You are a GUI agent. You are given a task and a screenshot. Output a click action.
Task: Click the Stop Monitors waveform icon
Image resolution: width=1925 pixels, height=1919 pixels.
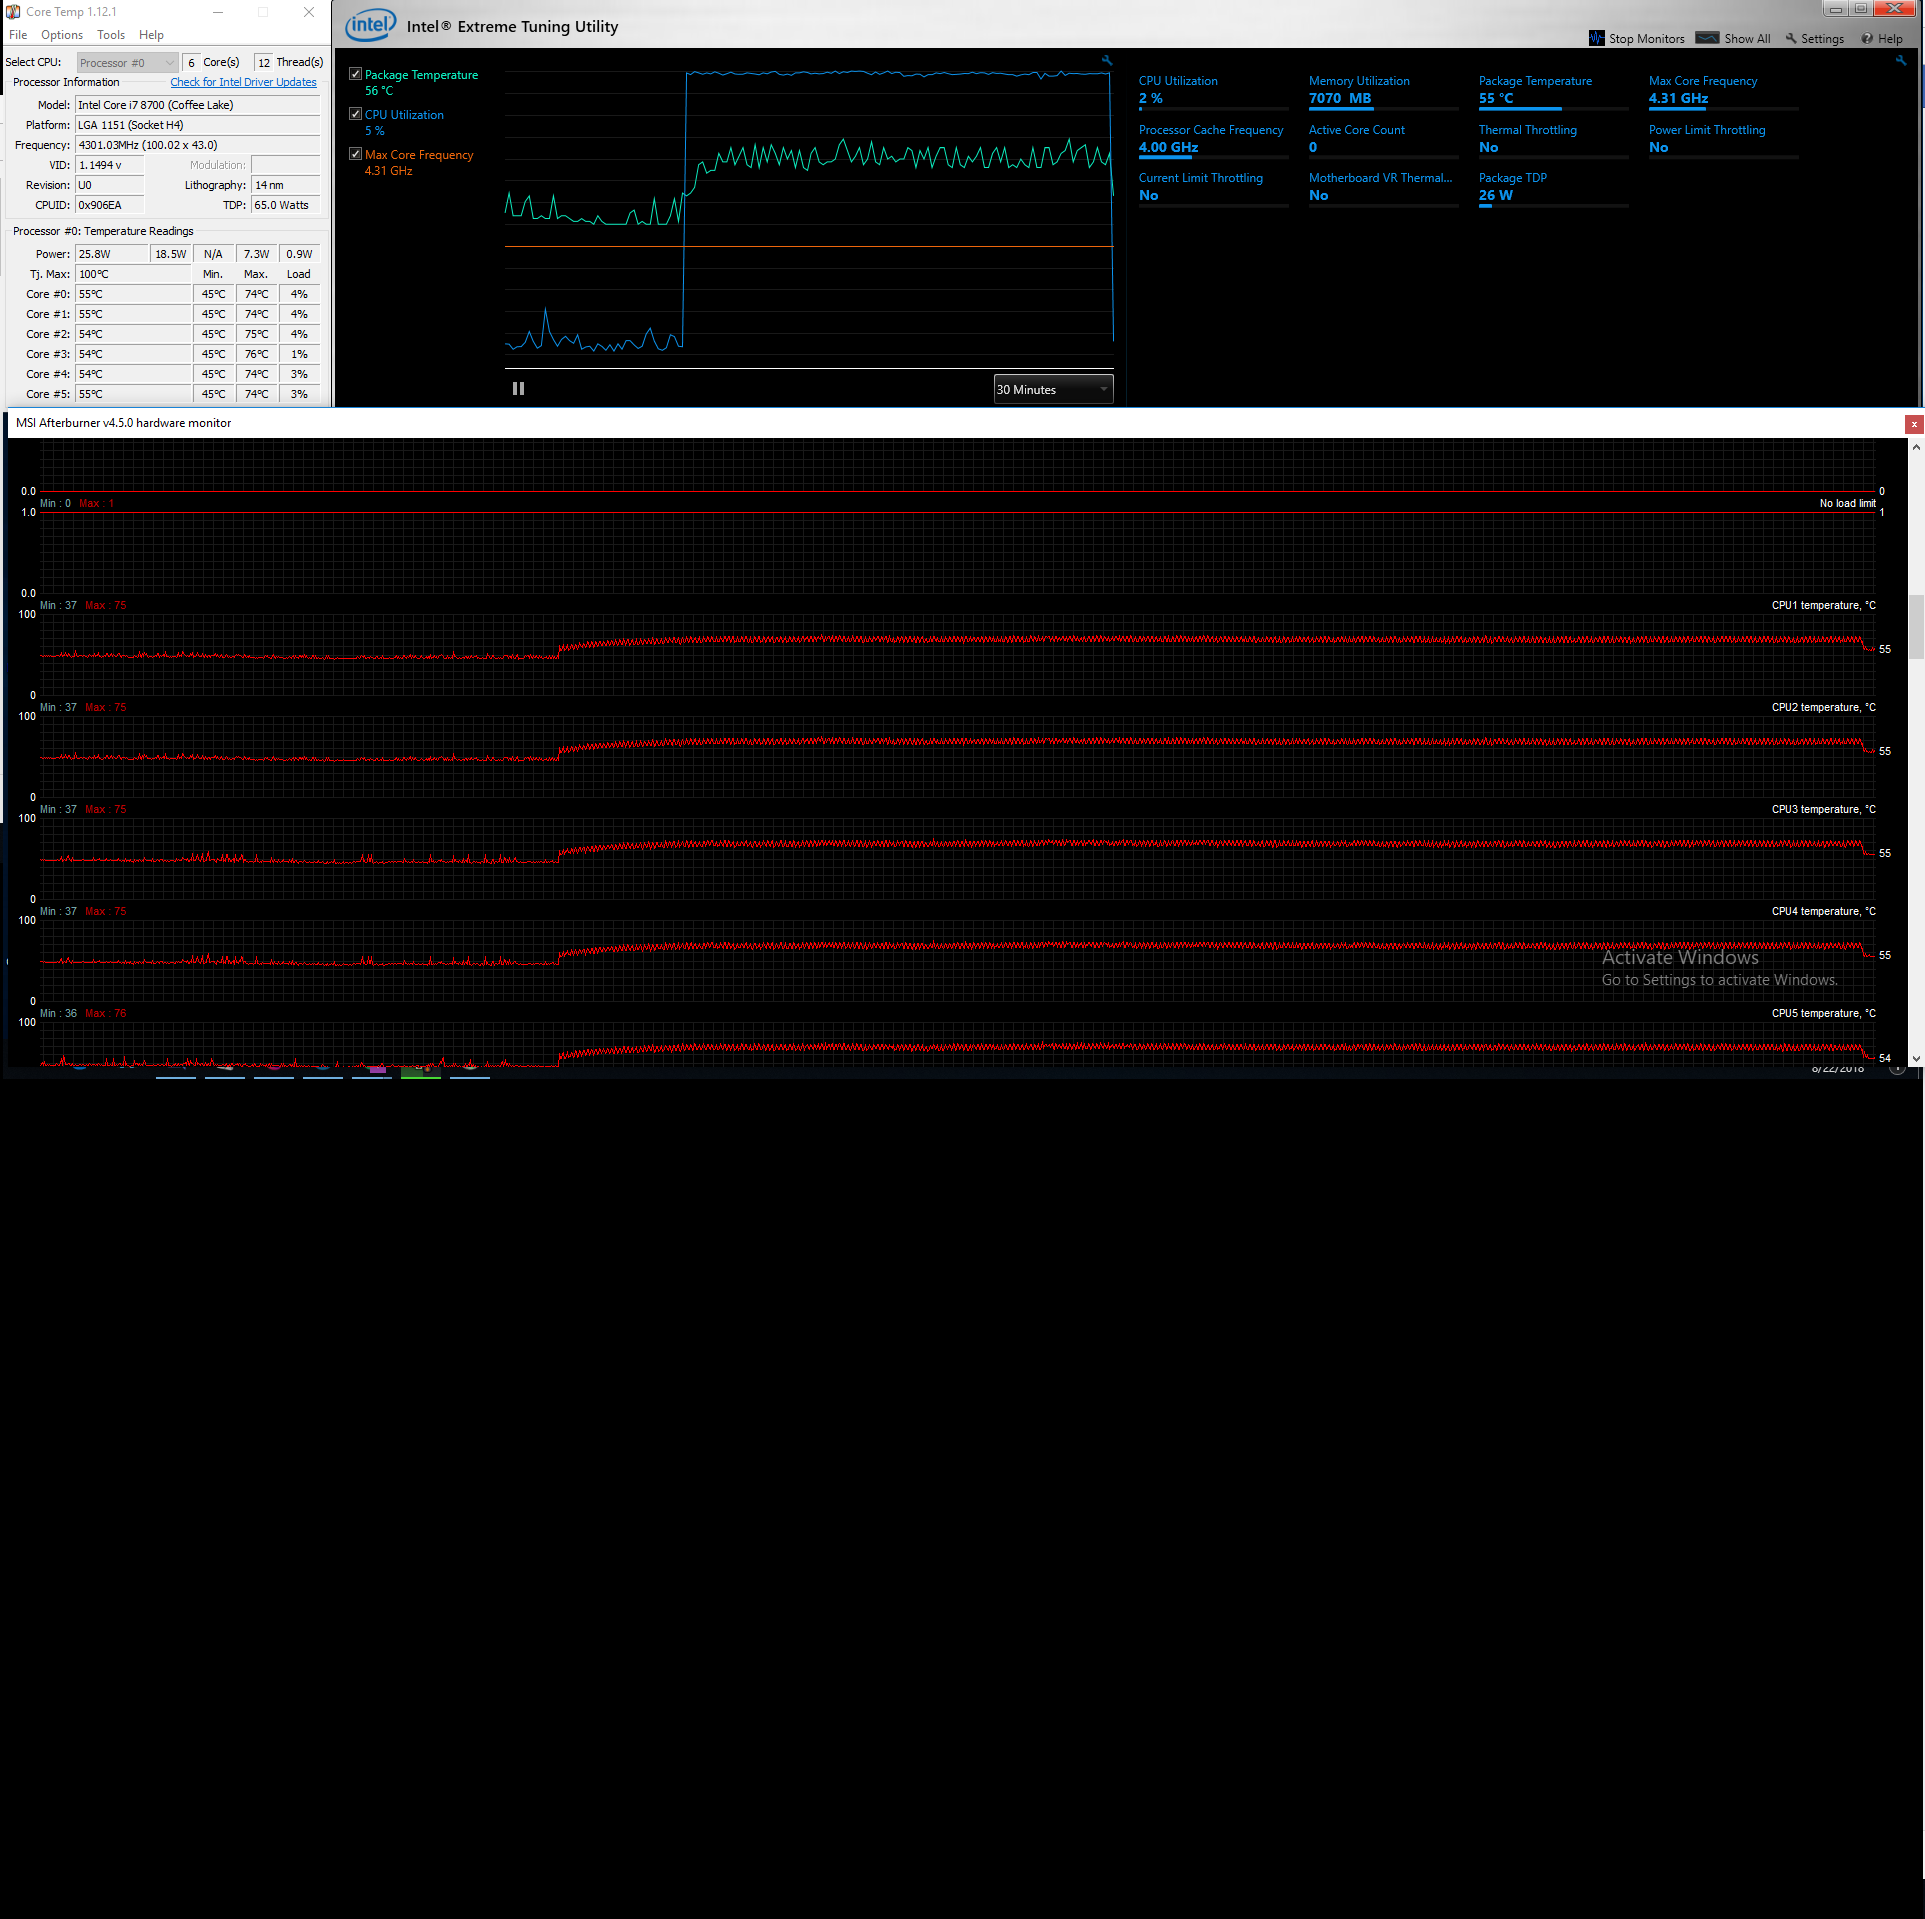coord(1596,38)
